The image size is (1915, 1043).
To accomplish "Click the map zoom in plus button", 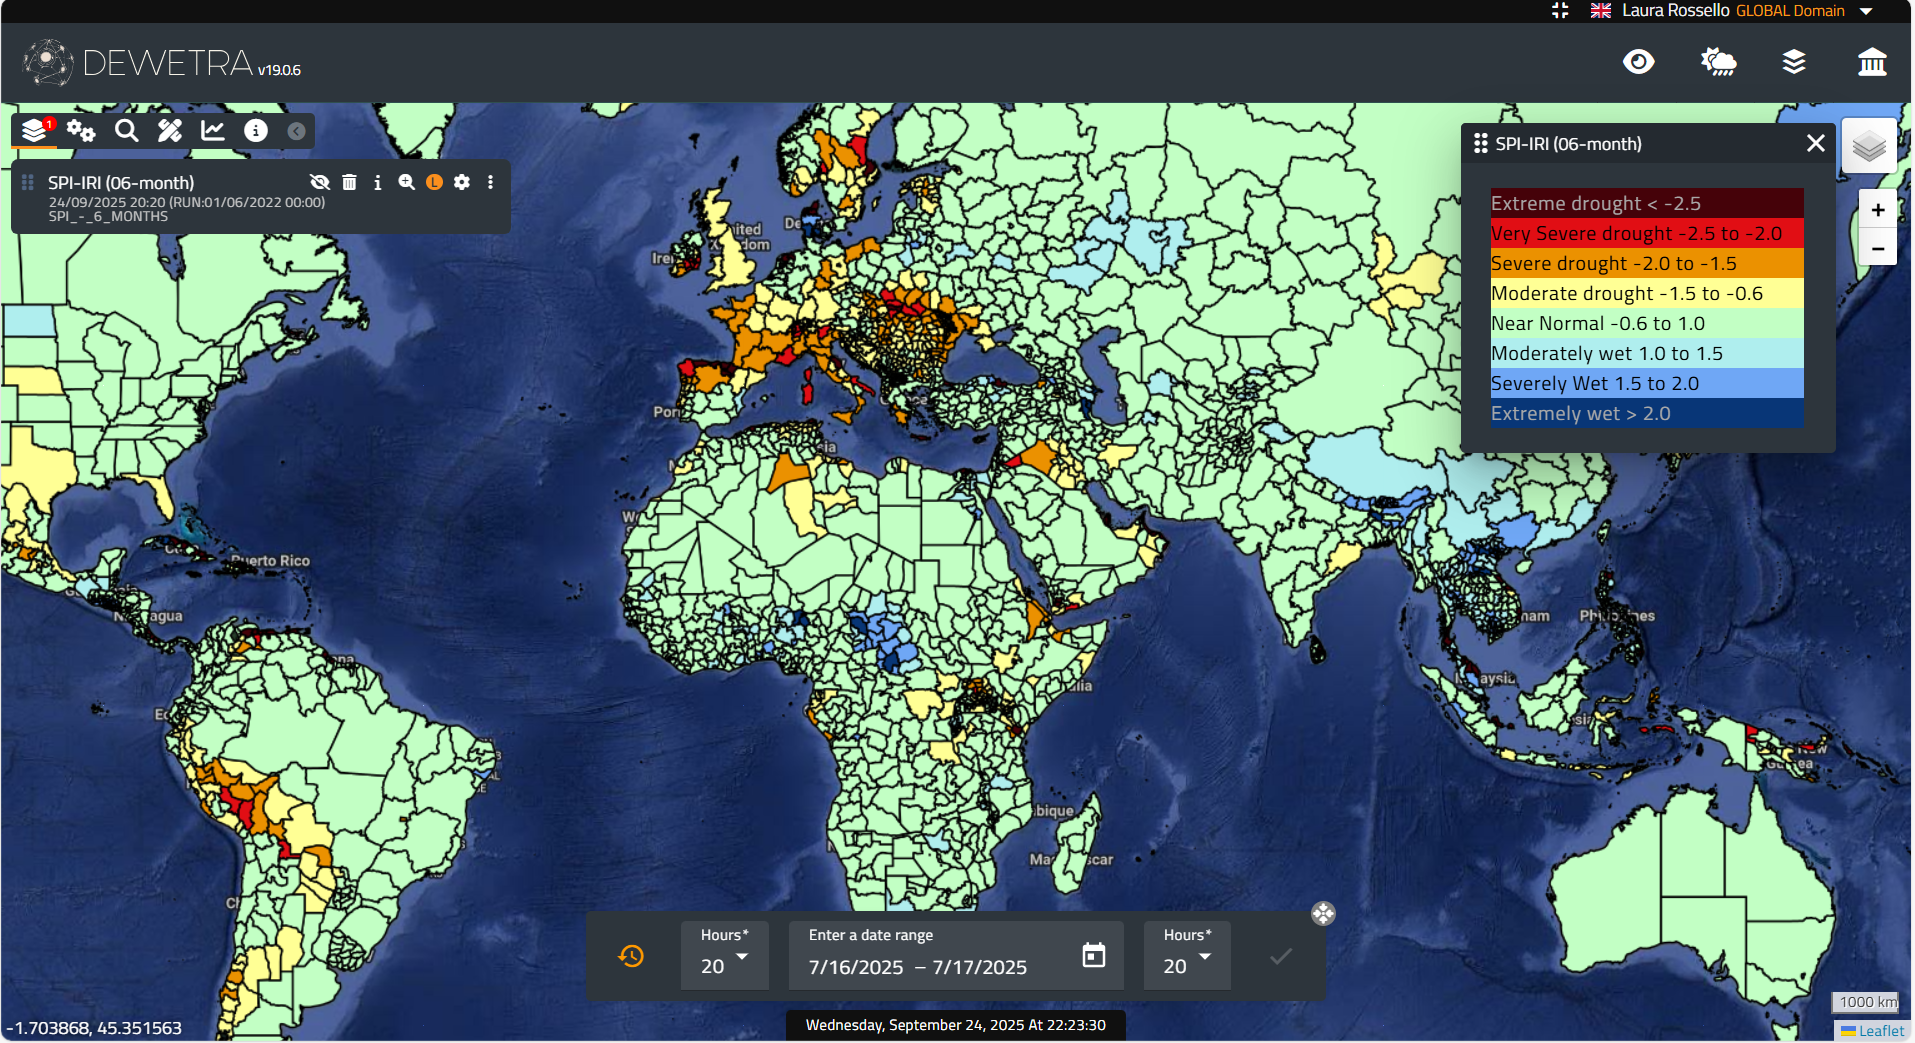I will tap(1877, 210).
